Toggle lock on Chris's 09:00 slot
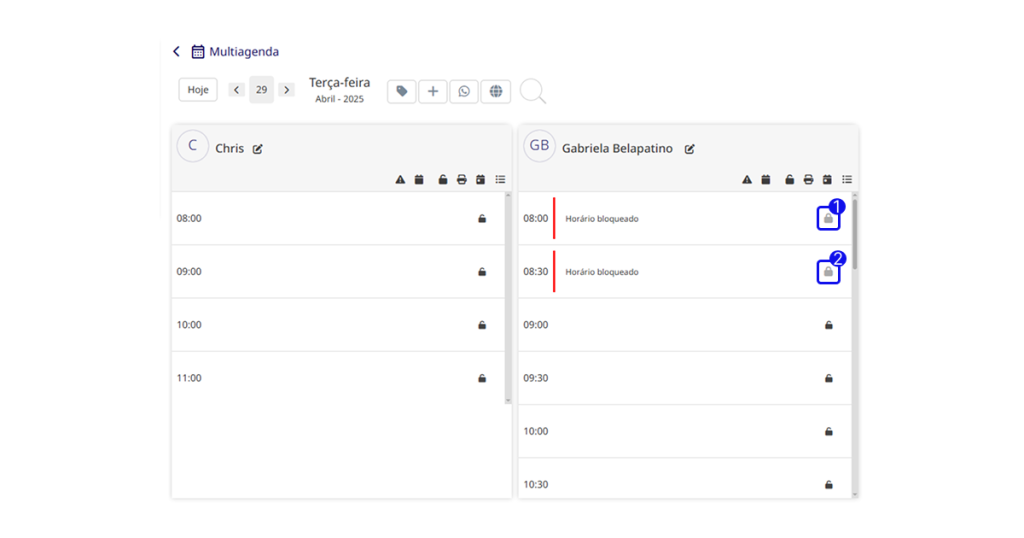The image size is (1024, 538). pos(482,272)
